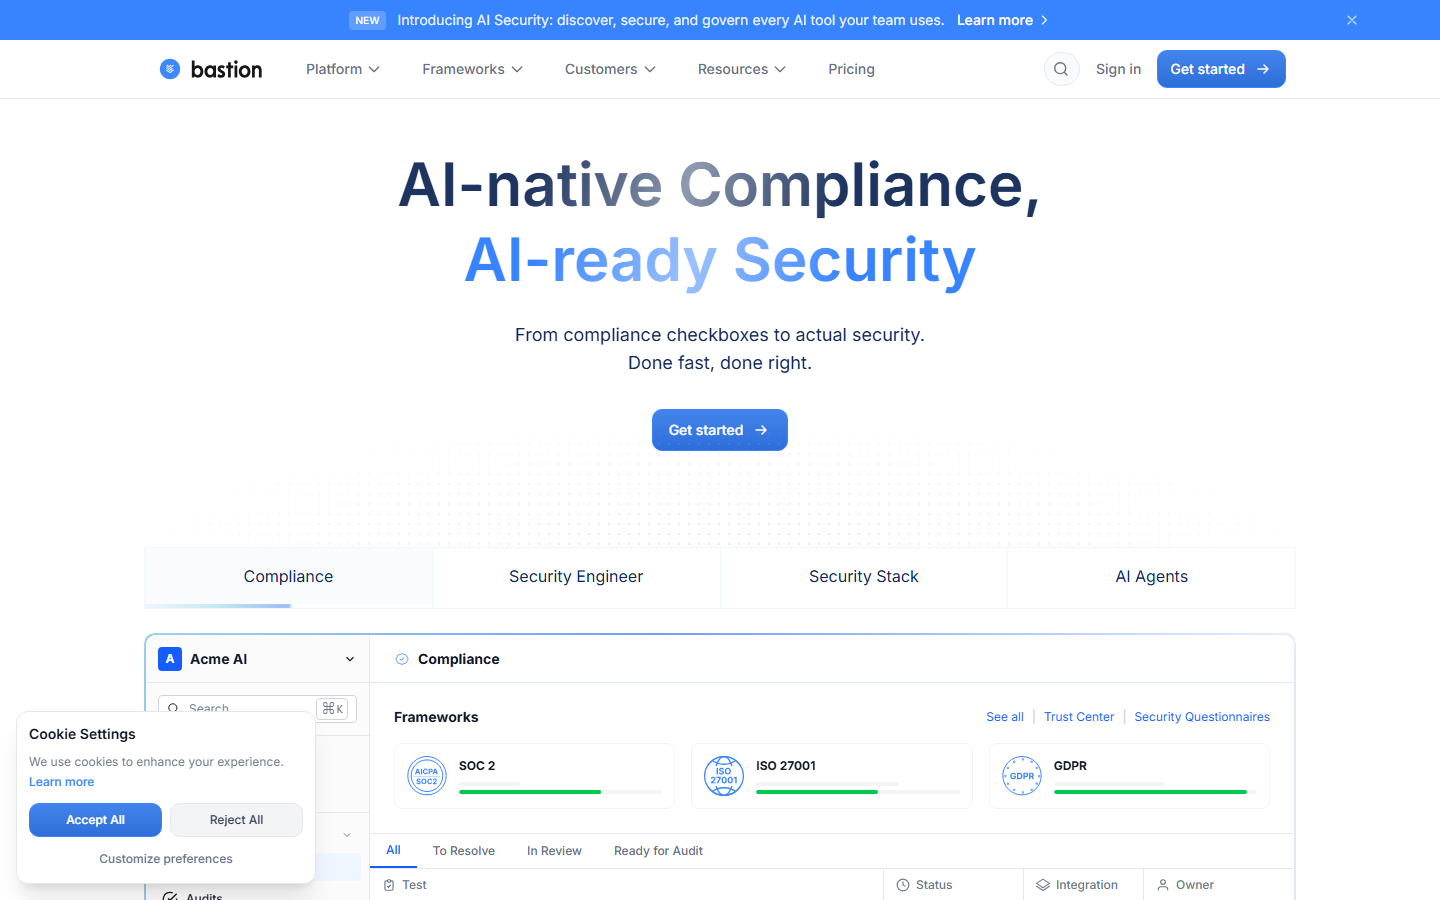Open cookie settings Learn more link
The height and width of the screenshot is (900, 1440).
click(61, 782)
